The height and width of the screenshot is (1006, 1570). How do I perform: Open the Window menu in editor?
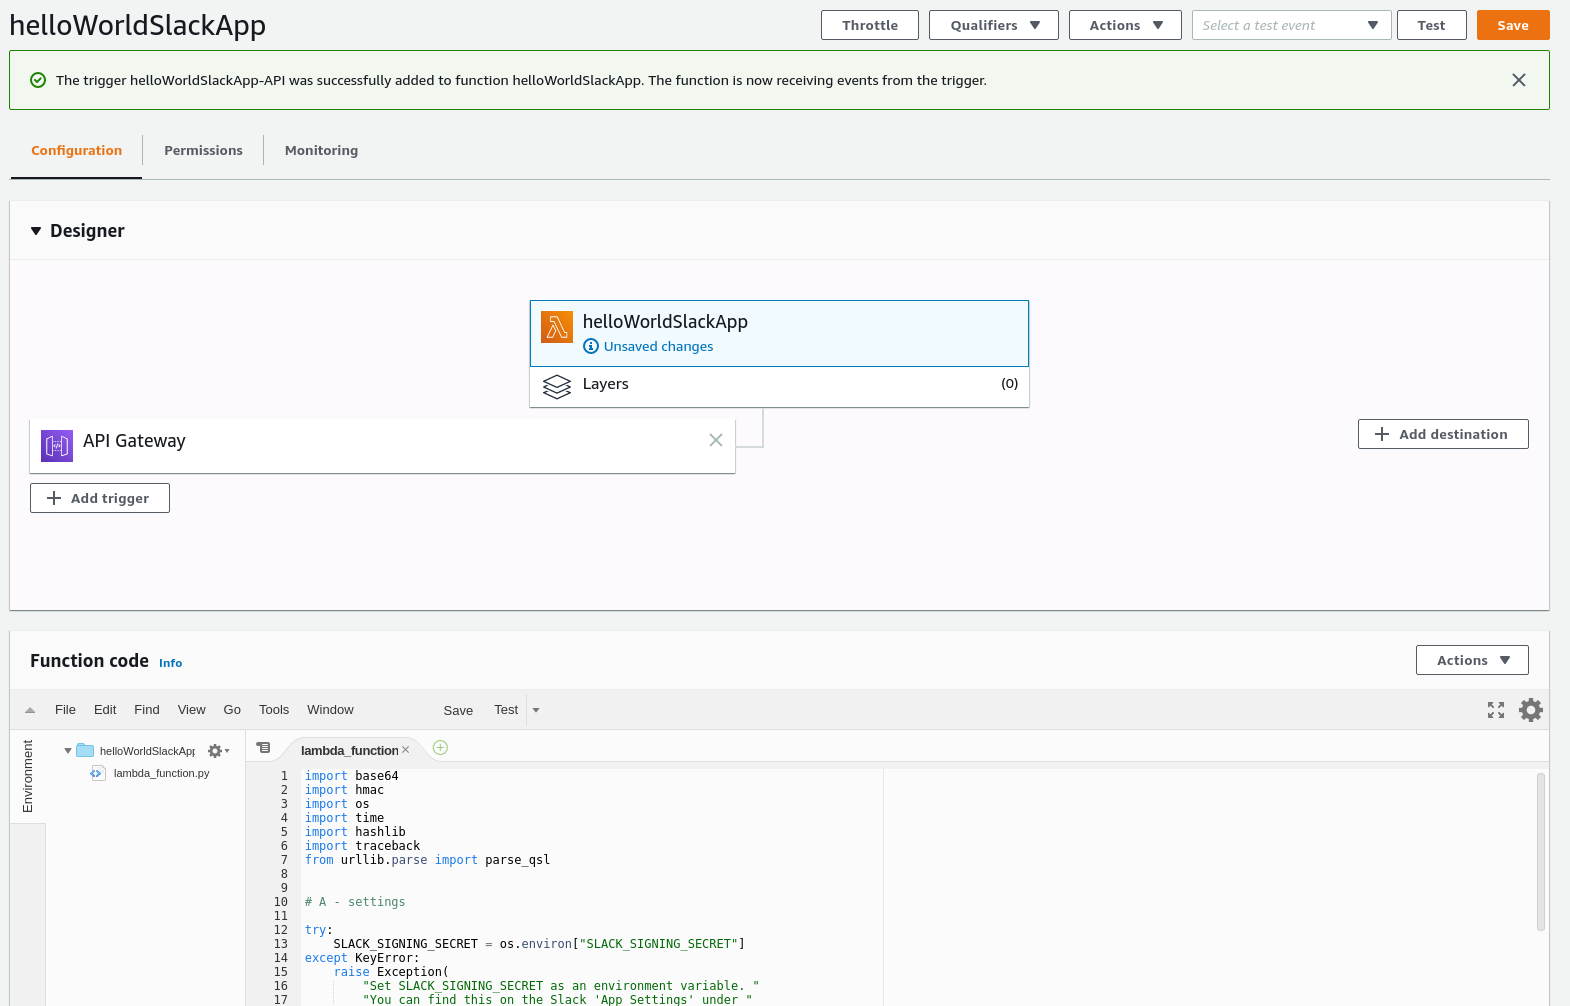pyautogui.click(x=330, y=710)
